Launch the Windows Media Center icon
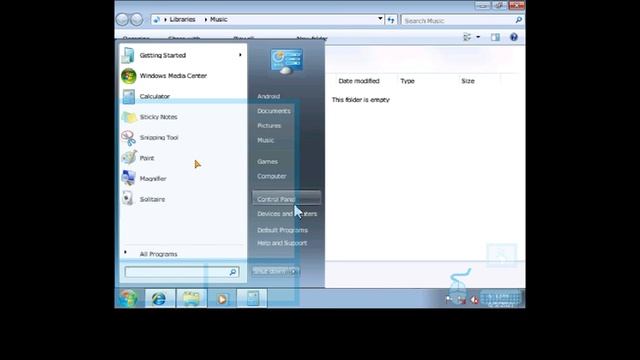 pos(129,76)
